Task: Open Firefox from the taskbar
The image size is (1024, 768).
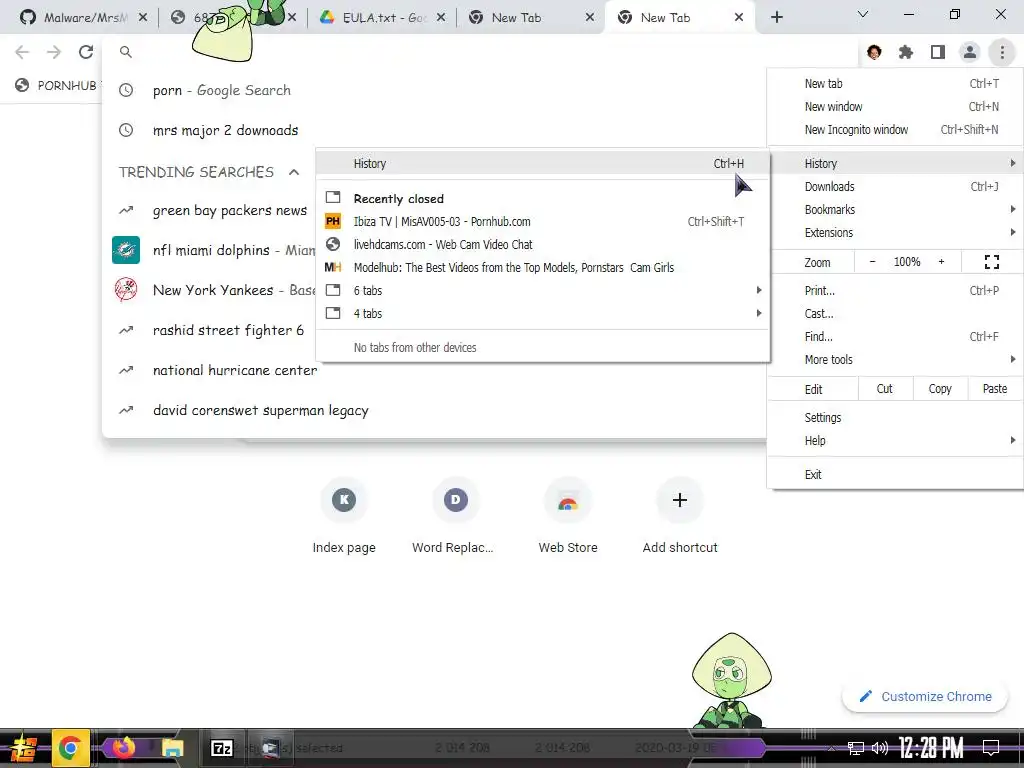Action: coord(123,748)
